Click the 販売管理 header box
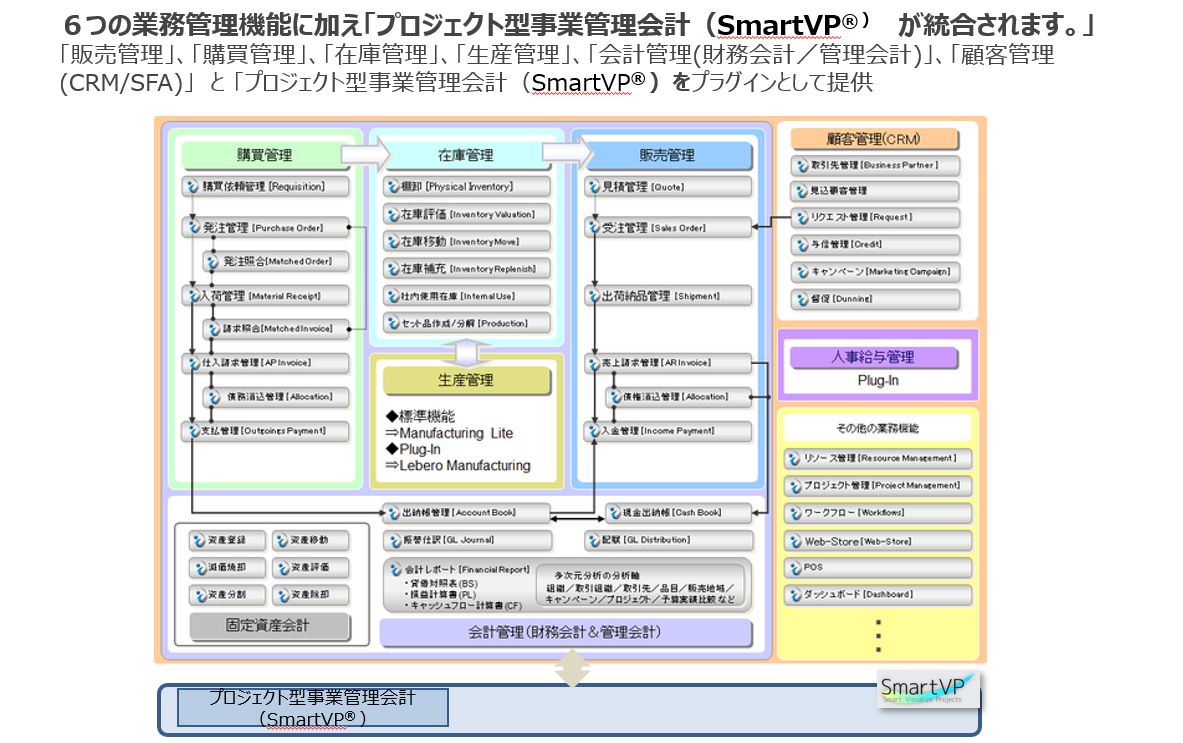The height and width of the screenshot is (743, 1183). coord(668,155)
